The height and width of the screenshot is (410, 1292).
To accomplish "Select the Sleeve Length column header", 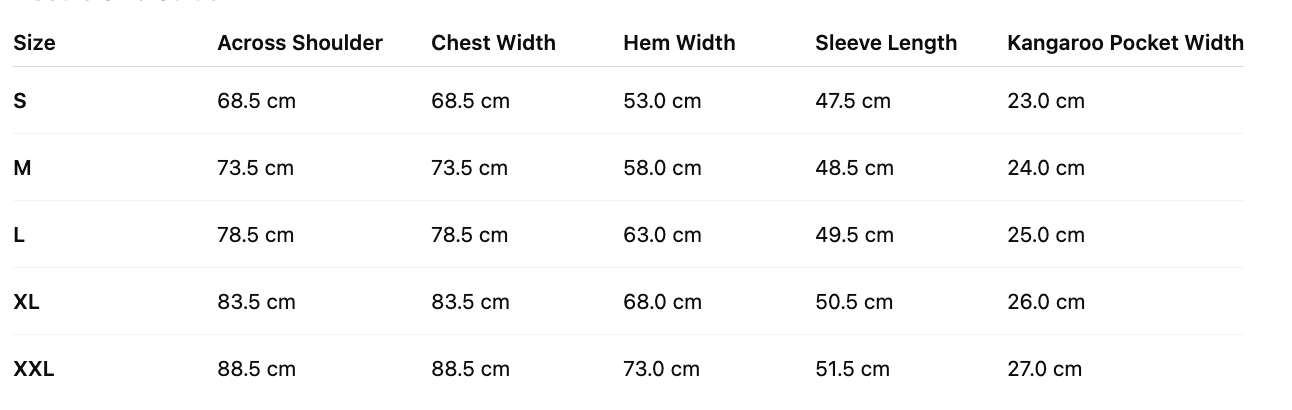I will click(x=886, y=43).
